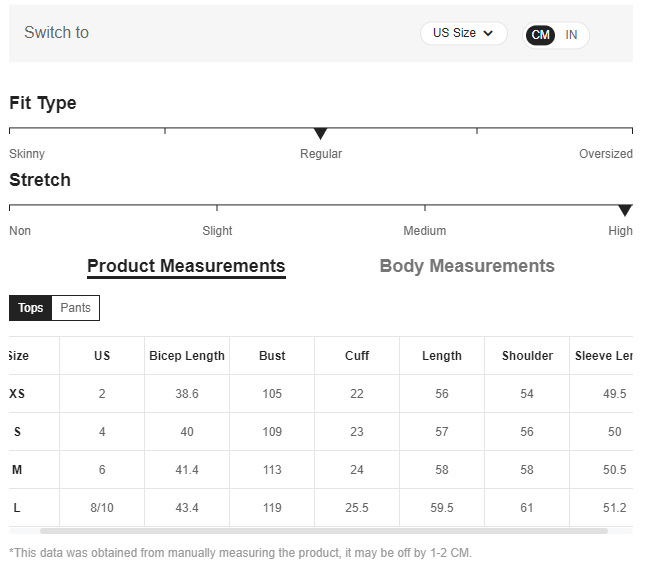
Task: Open the US Size dropdown
Action: 463,33
